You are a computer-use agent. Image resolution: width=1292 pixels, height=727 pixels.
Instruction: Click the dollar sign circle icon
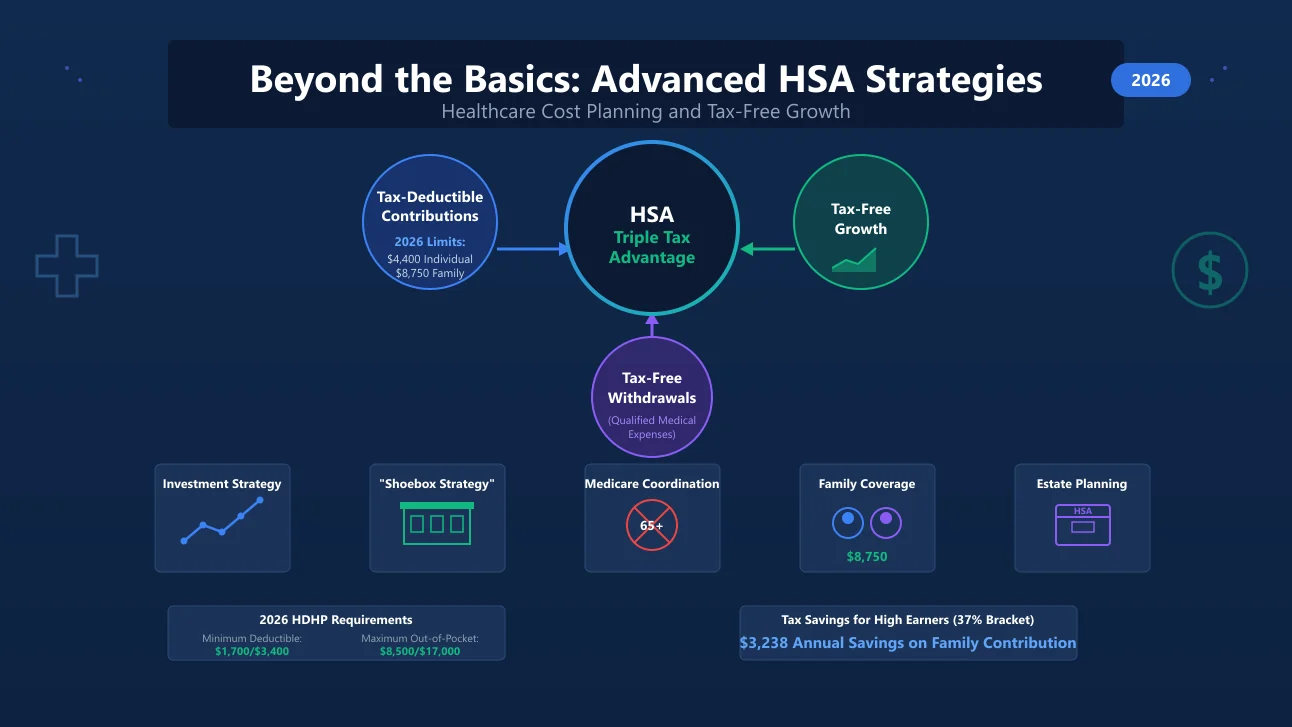pyautogui.click(x=1210, y=270)
